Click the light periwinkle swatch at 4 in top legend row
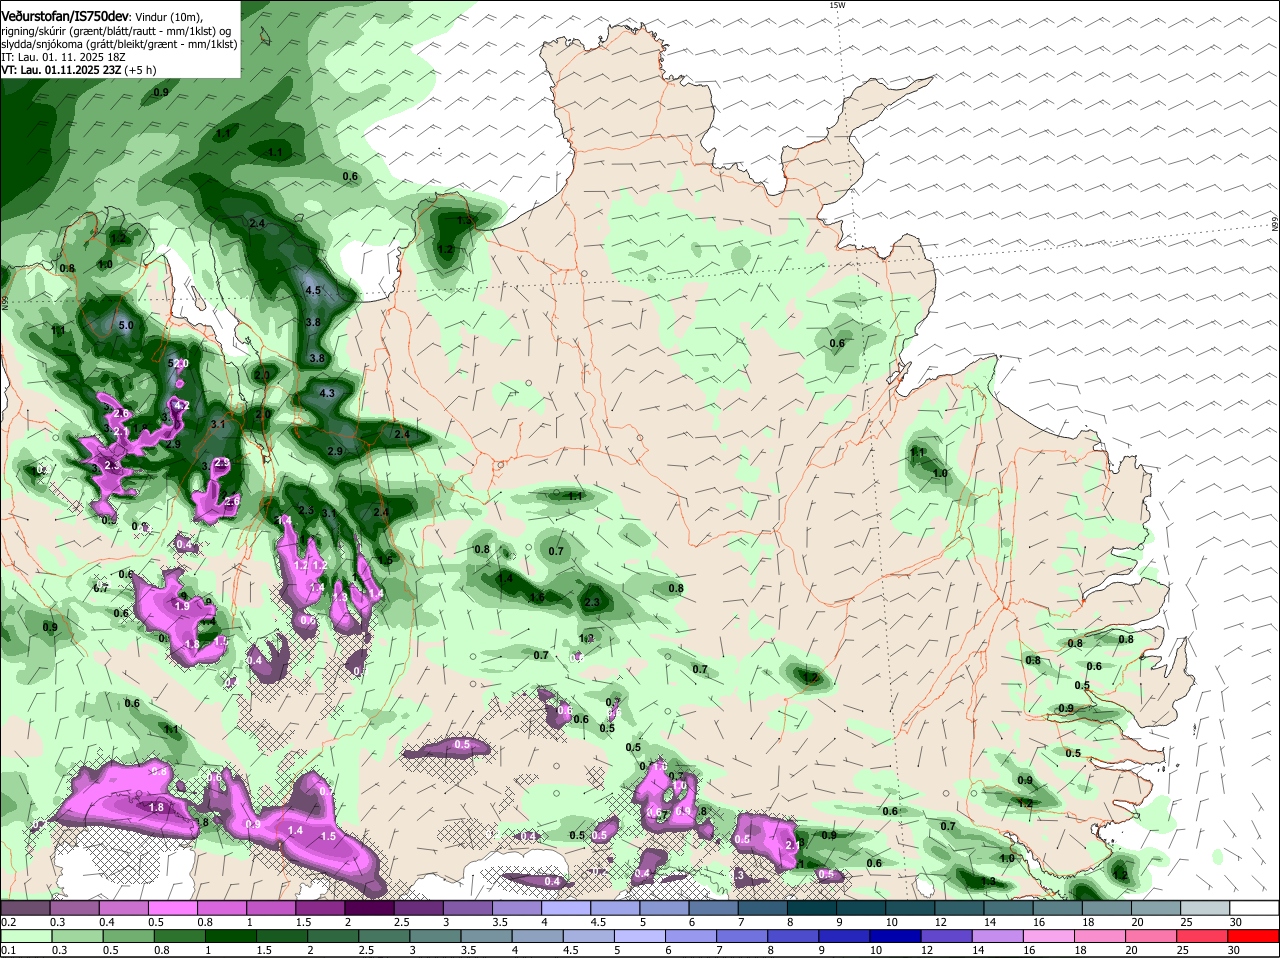Image resolution: width=1280 pixels, height=958 pixels. [x=566, y=908]
